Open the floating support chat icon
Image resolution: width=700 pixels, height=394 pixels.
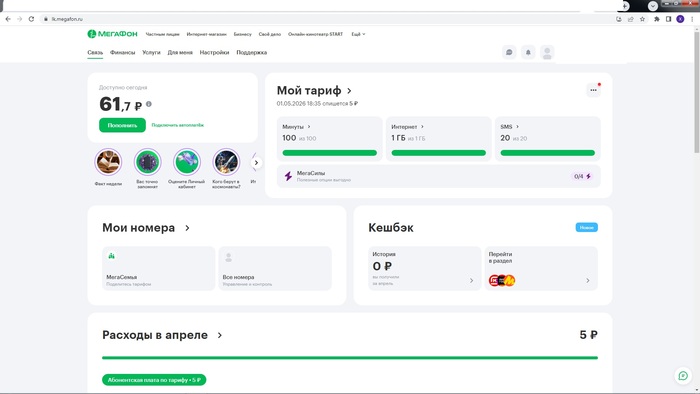coord(683,376)
